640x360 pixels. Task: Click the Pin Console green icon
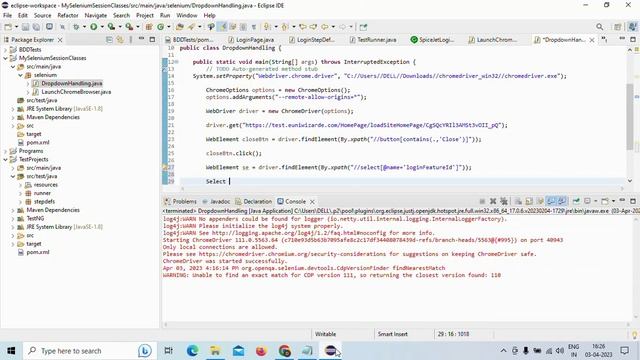point(576,201)
